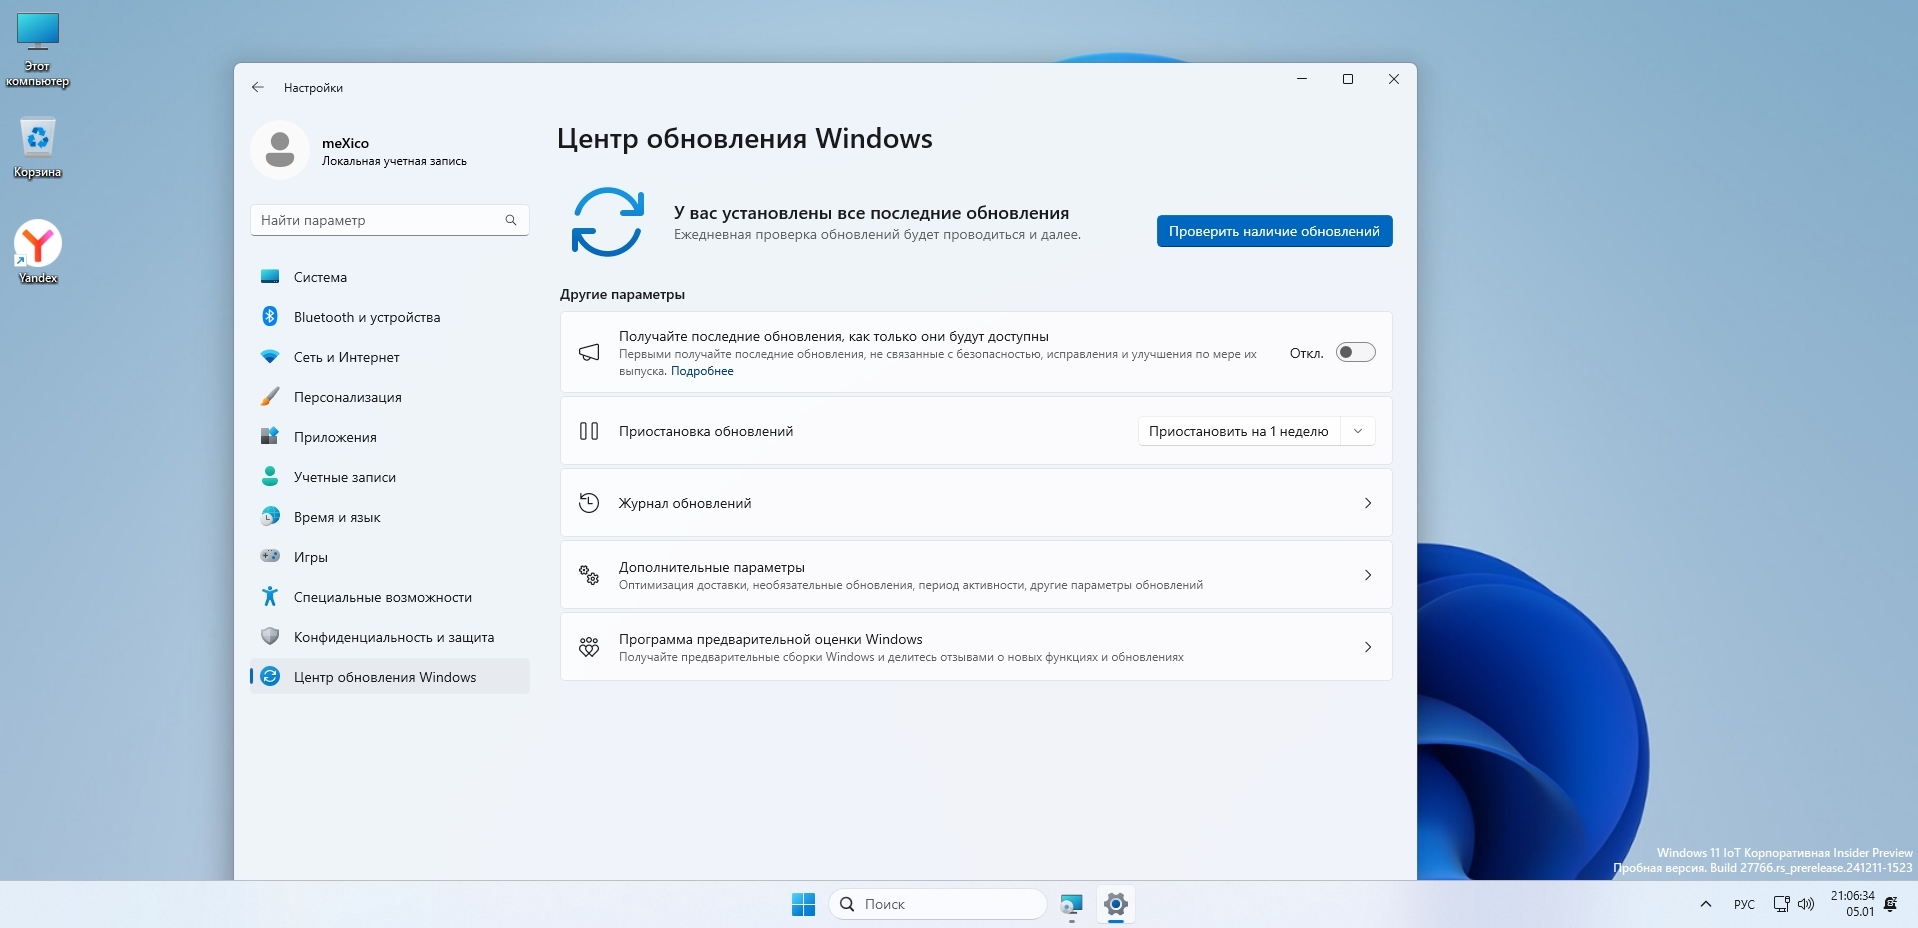Expand Дополнительные параметры chevron

pyautogui.click(x=1368, y=575)
